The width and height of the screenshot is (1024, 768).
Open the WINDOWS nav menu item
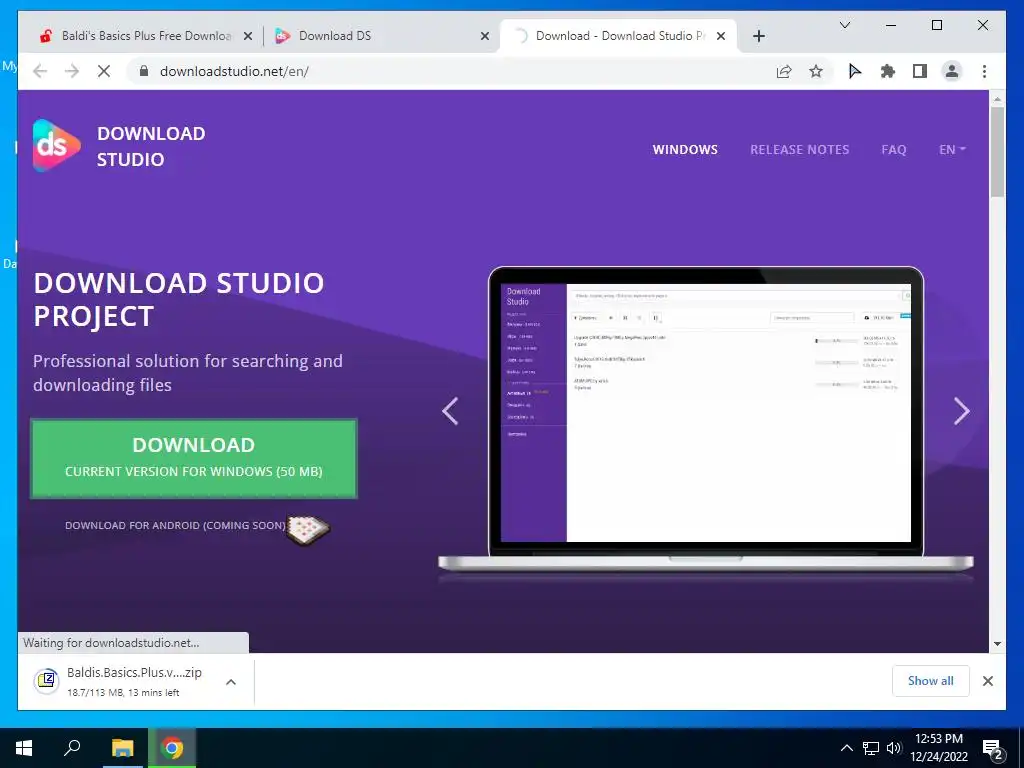[x=685, y=150]
